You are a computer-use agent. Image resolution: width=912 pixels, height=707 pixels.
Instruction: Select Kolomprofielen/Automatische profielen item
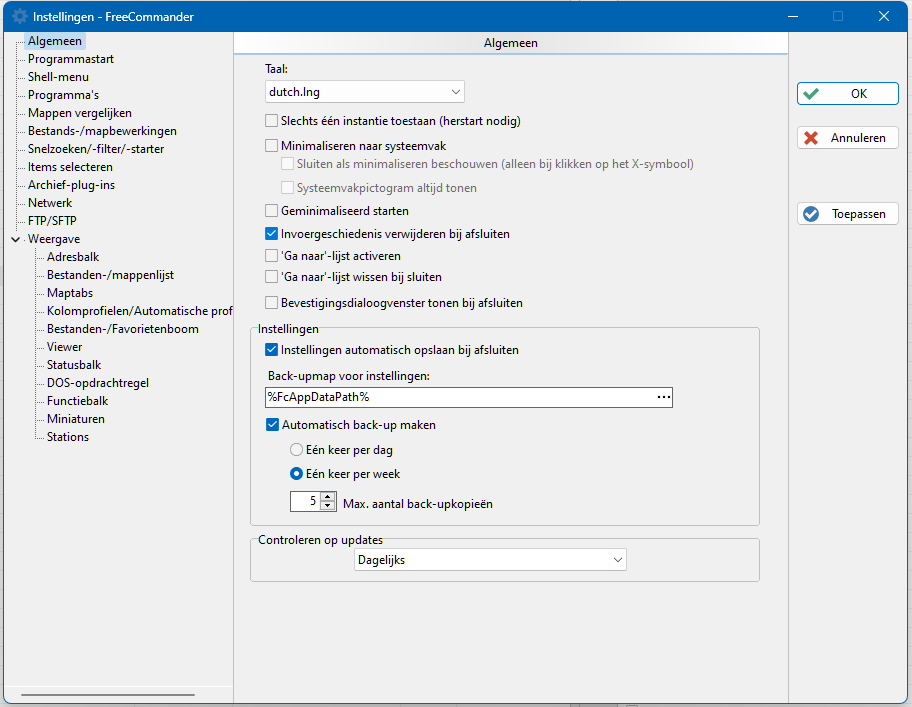point(140,311)
